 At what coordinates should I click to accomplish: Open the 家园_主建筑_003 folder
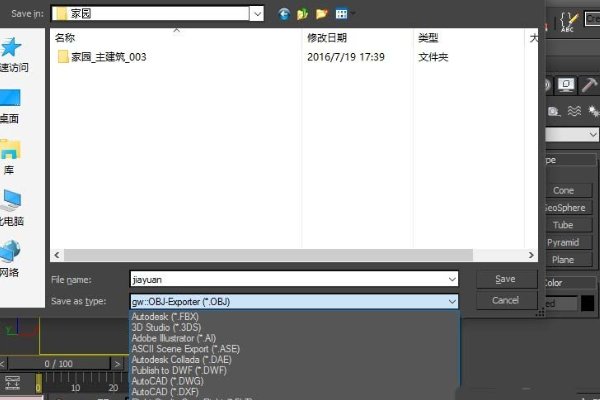tap(108, 57)
